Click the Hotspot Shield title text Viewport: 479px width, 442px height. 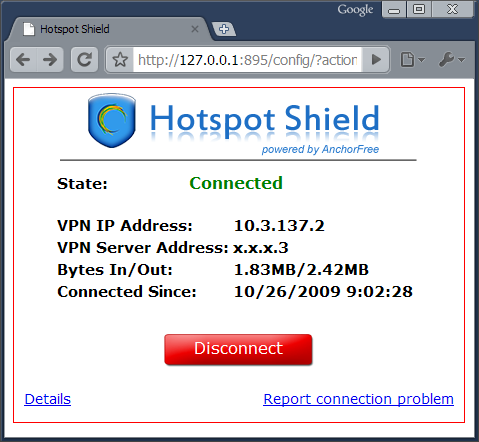coord(265,120)
